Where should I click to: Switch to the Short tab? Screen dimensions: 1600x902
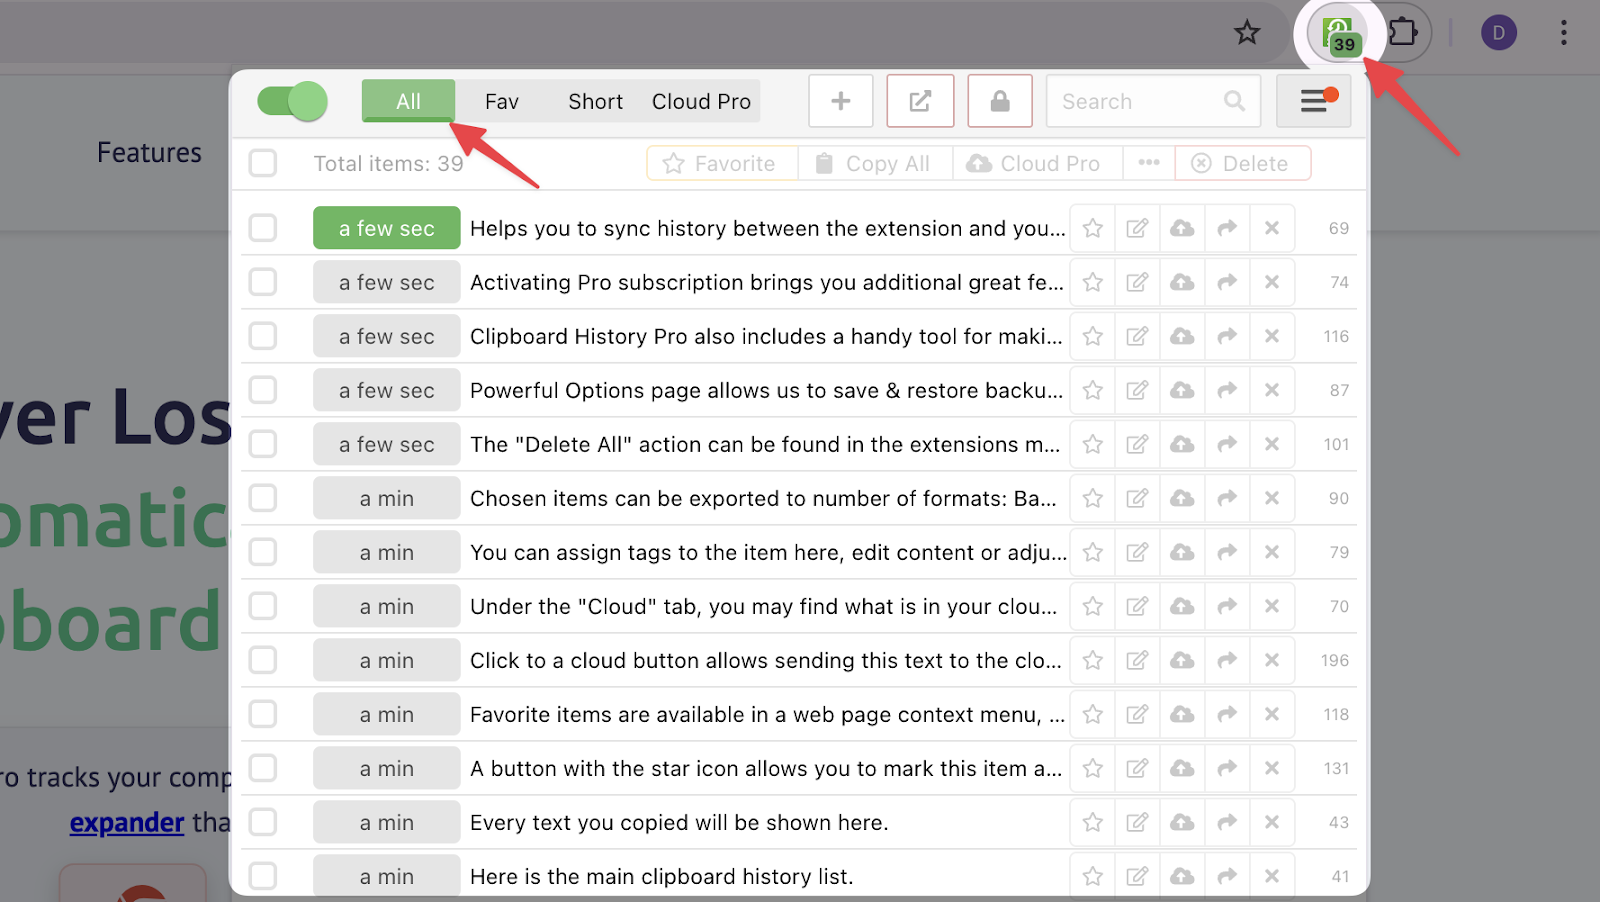coord(596,101)
